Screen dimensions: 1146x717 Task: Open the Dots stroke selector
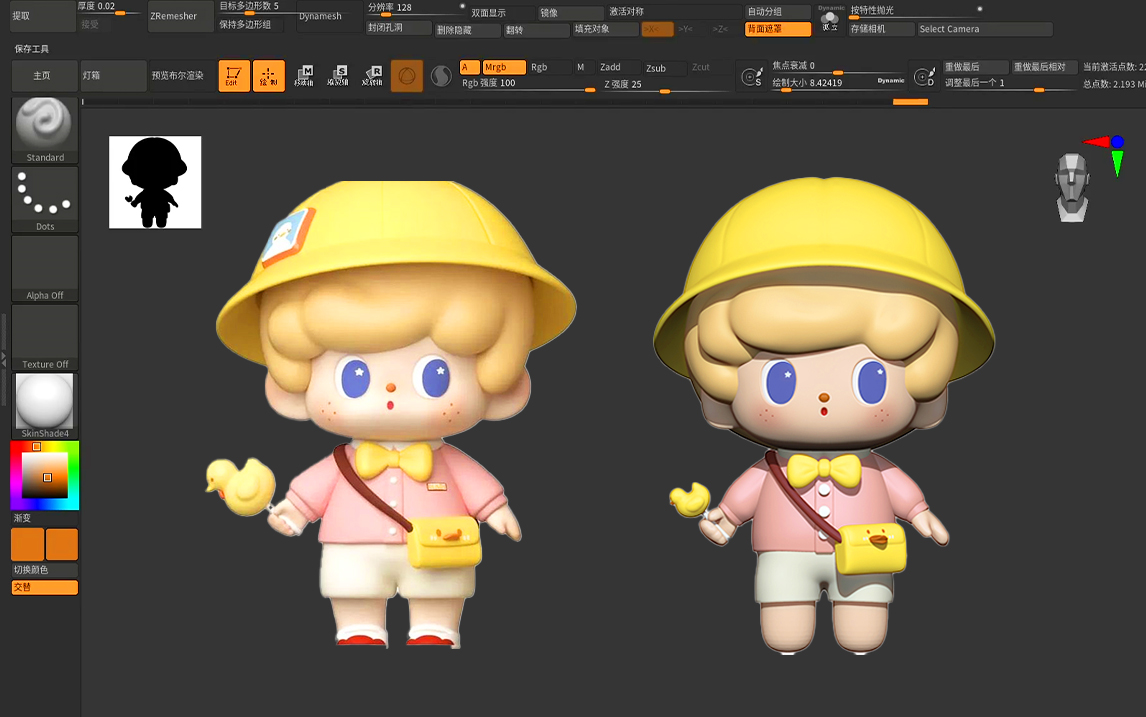click(x=44, y=195)
